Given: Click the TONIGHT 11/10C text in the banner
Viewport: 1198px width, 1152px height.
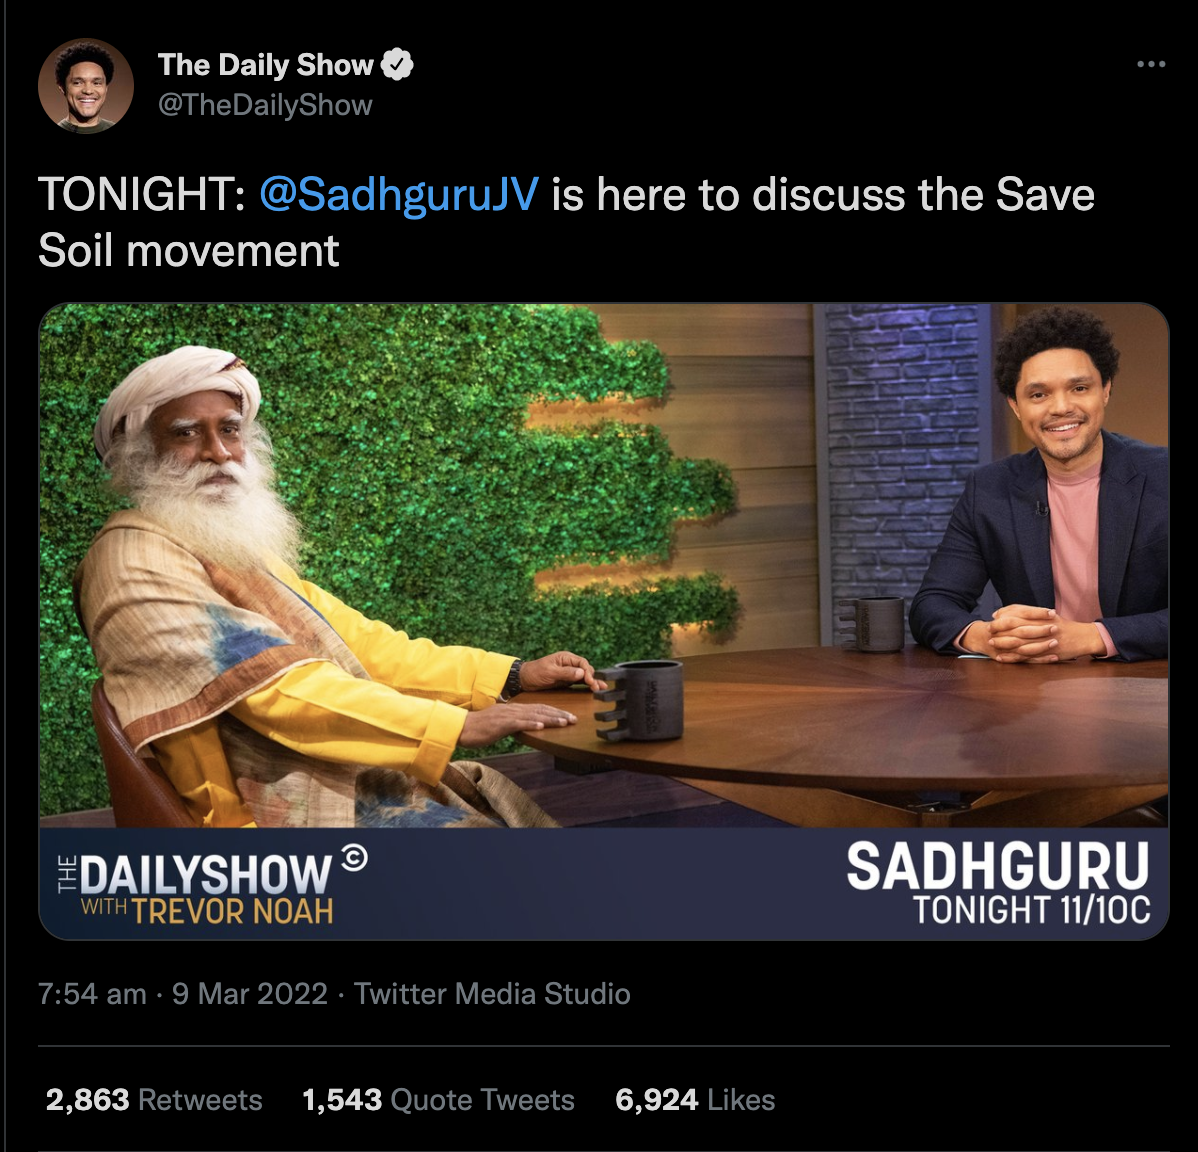Looking at the screenshot, I should [1031, 910].
